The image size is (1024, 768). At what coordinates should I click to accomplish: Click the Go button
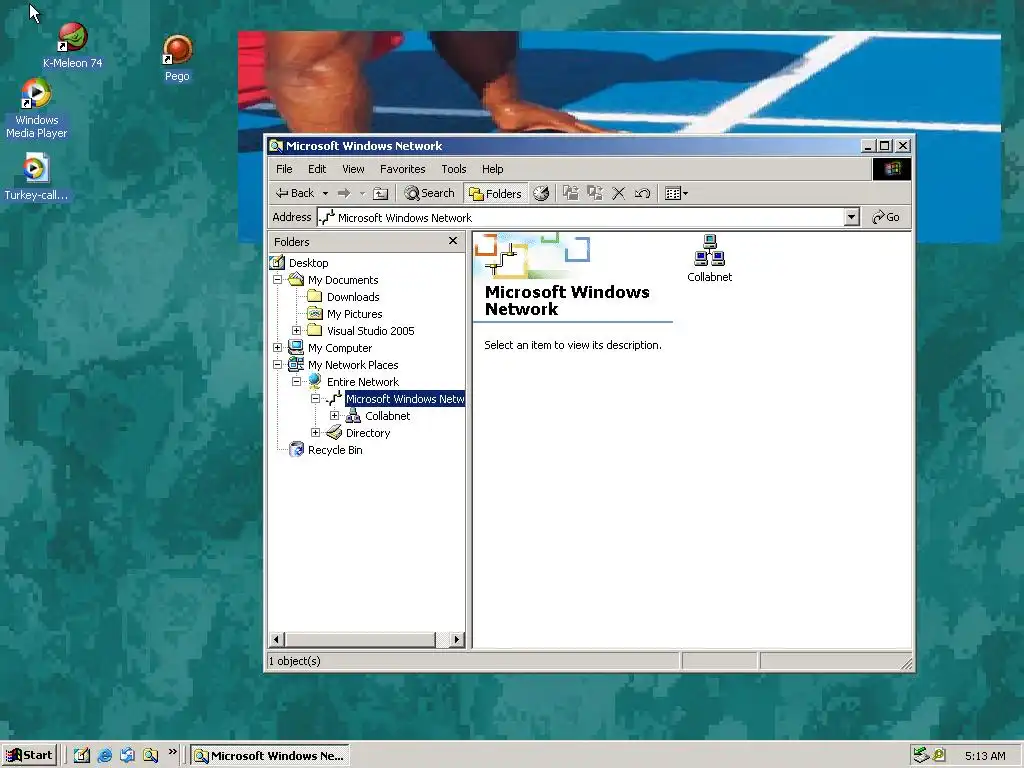click(x=886, y=217)
